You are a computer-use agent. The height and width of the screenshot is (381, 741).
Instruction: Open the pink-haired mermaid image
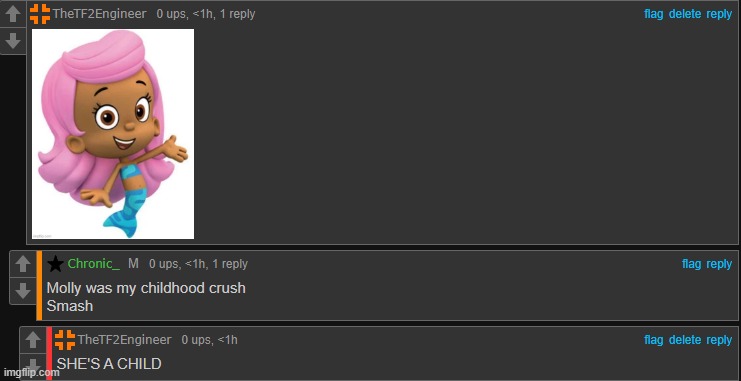click(x=113, y=134)
